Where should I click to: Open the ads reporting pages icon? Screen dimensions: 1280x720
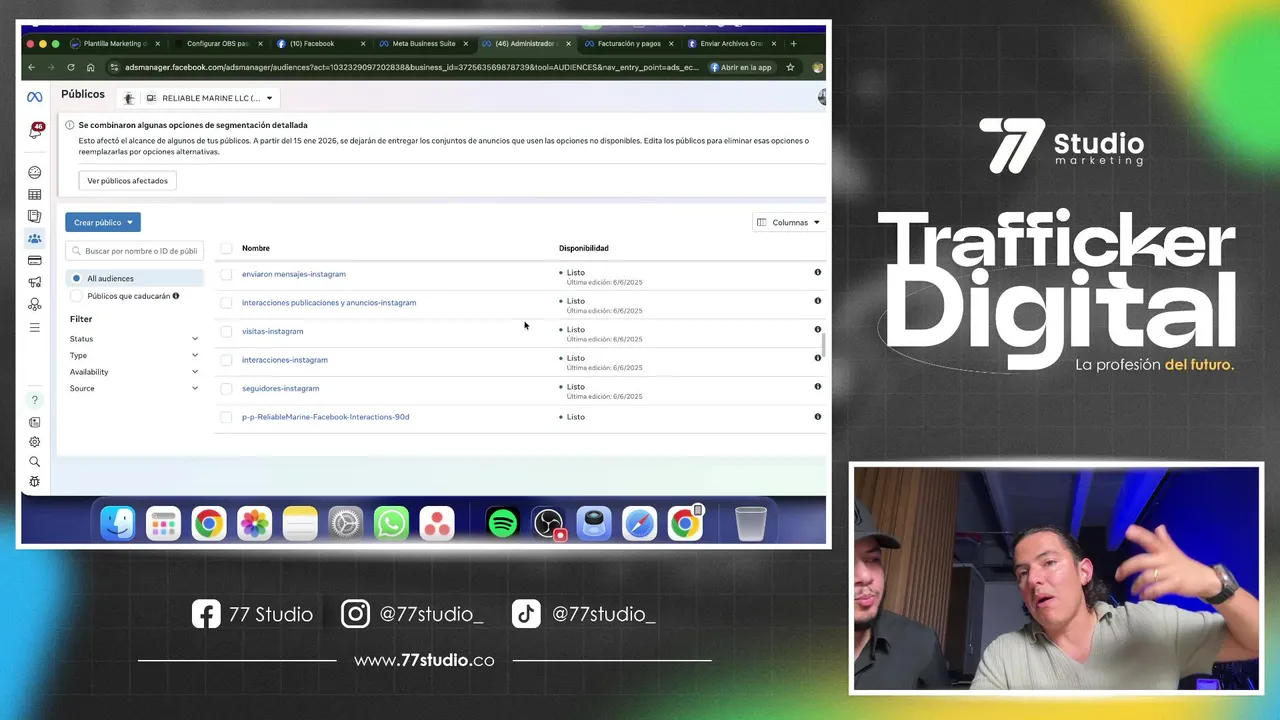click(34, 216)
